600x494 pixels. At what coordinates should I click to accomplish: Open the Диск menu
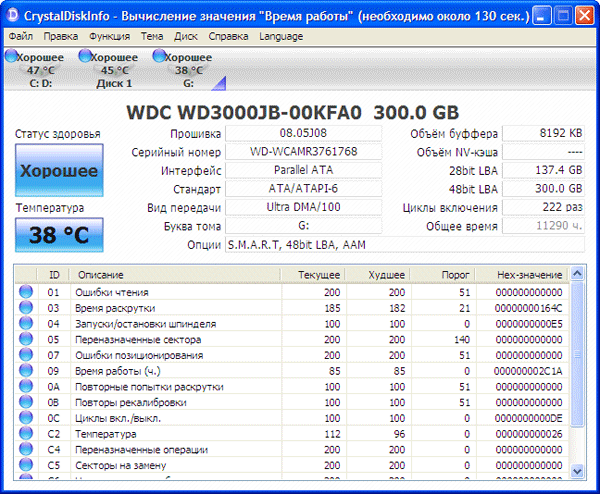coord(186,36)
